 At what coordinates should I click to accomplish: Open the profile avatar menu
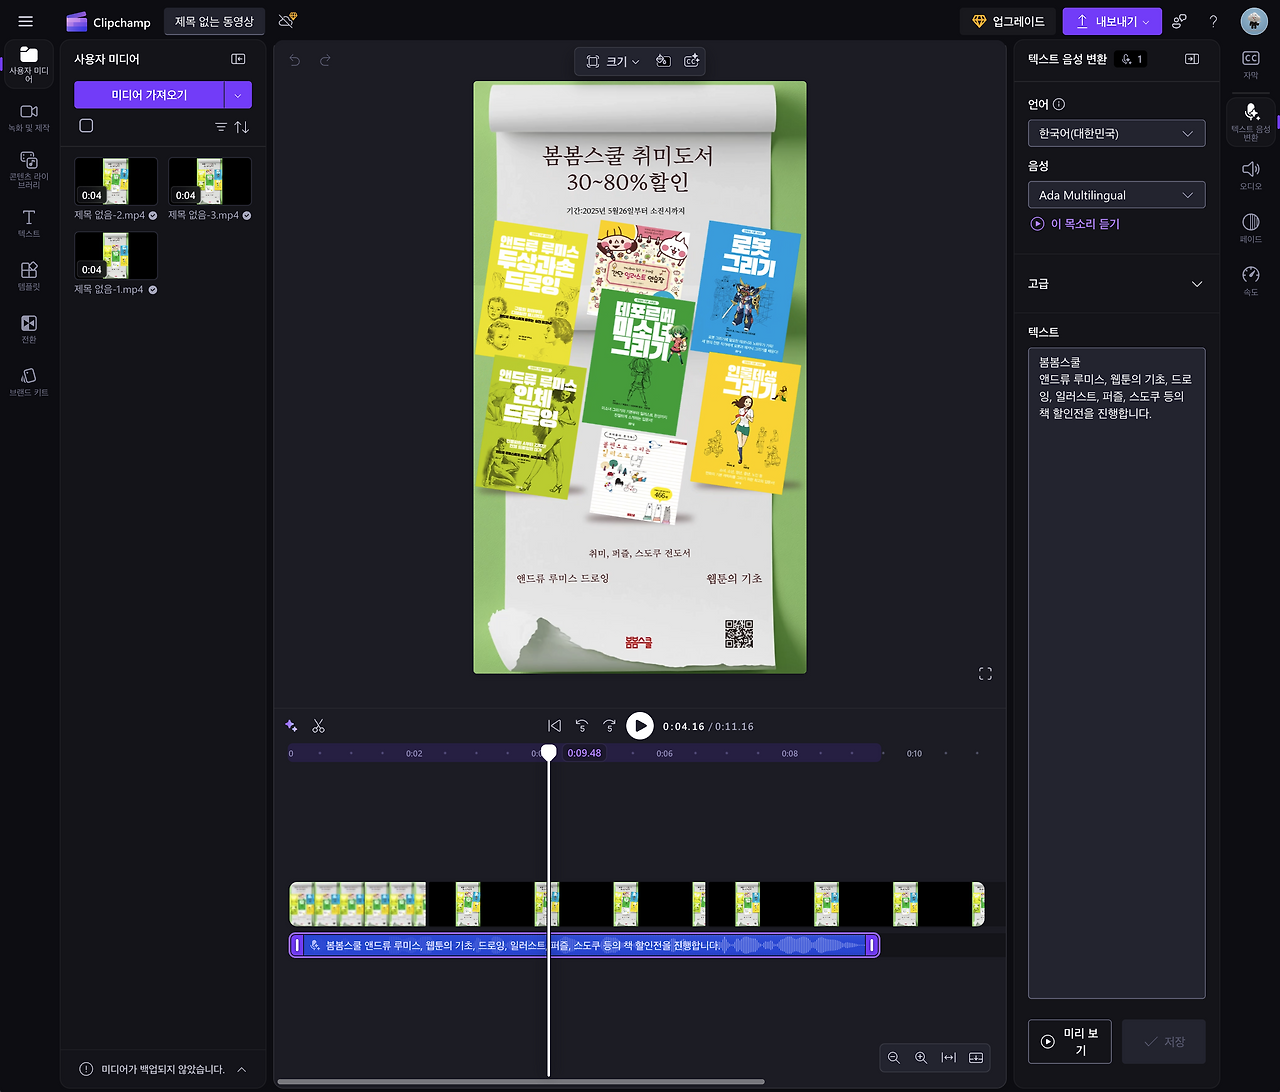click(1254, 21)
